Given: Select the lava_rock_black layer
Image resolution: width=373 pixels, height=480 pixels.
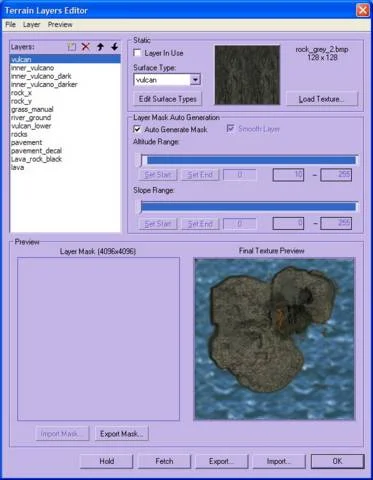Looking at the screenshot, I should 36,159.
